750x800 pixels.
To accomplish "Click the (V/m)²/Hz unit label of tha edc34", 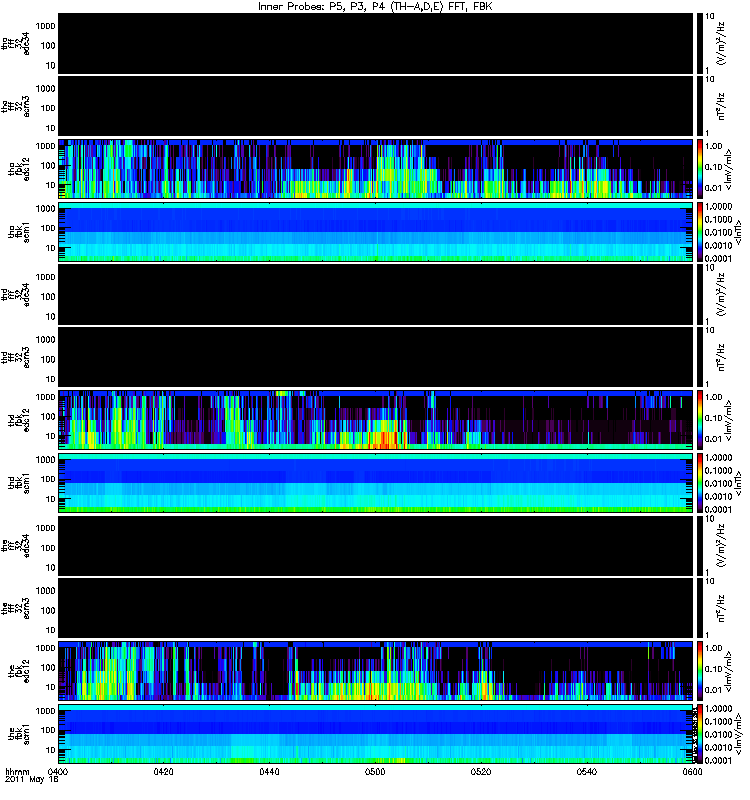I will (x=721, y=43).
